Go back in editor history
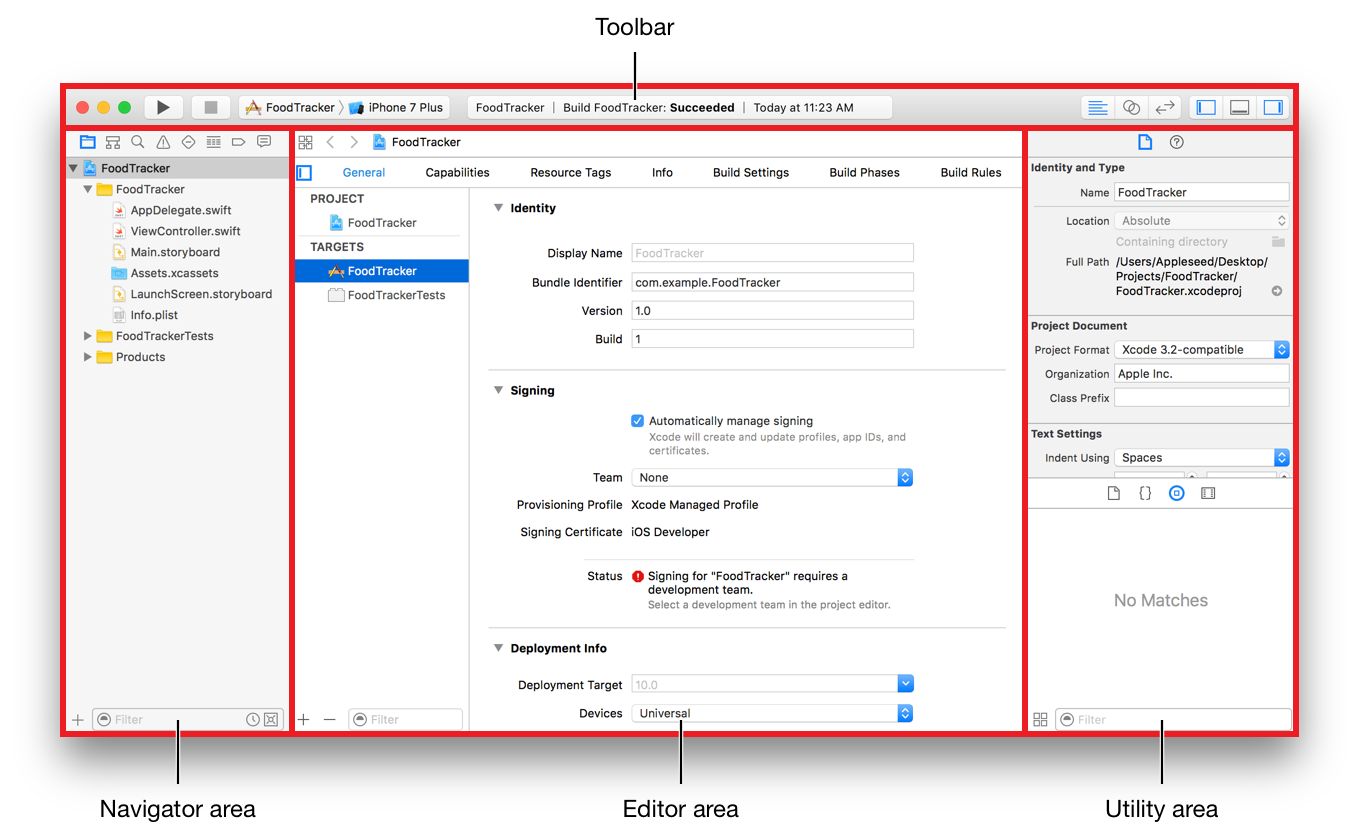 click(x=331, y=142)
